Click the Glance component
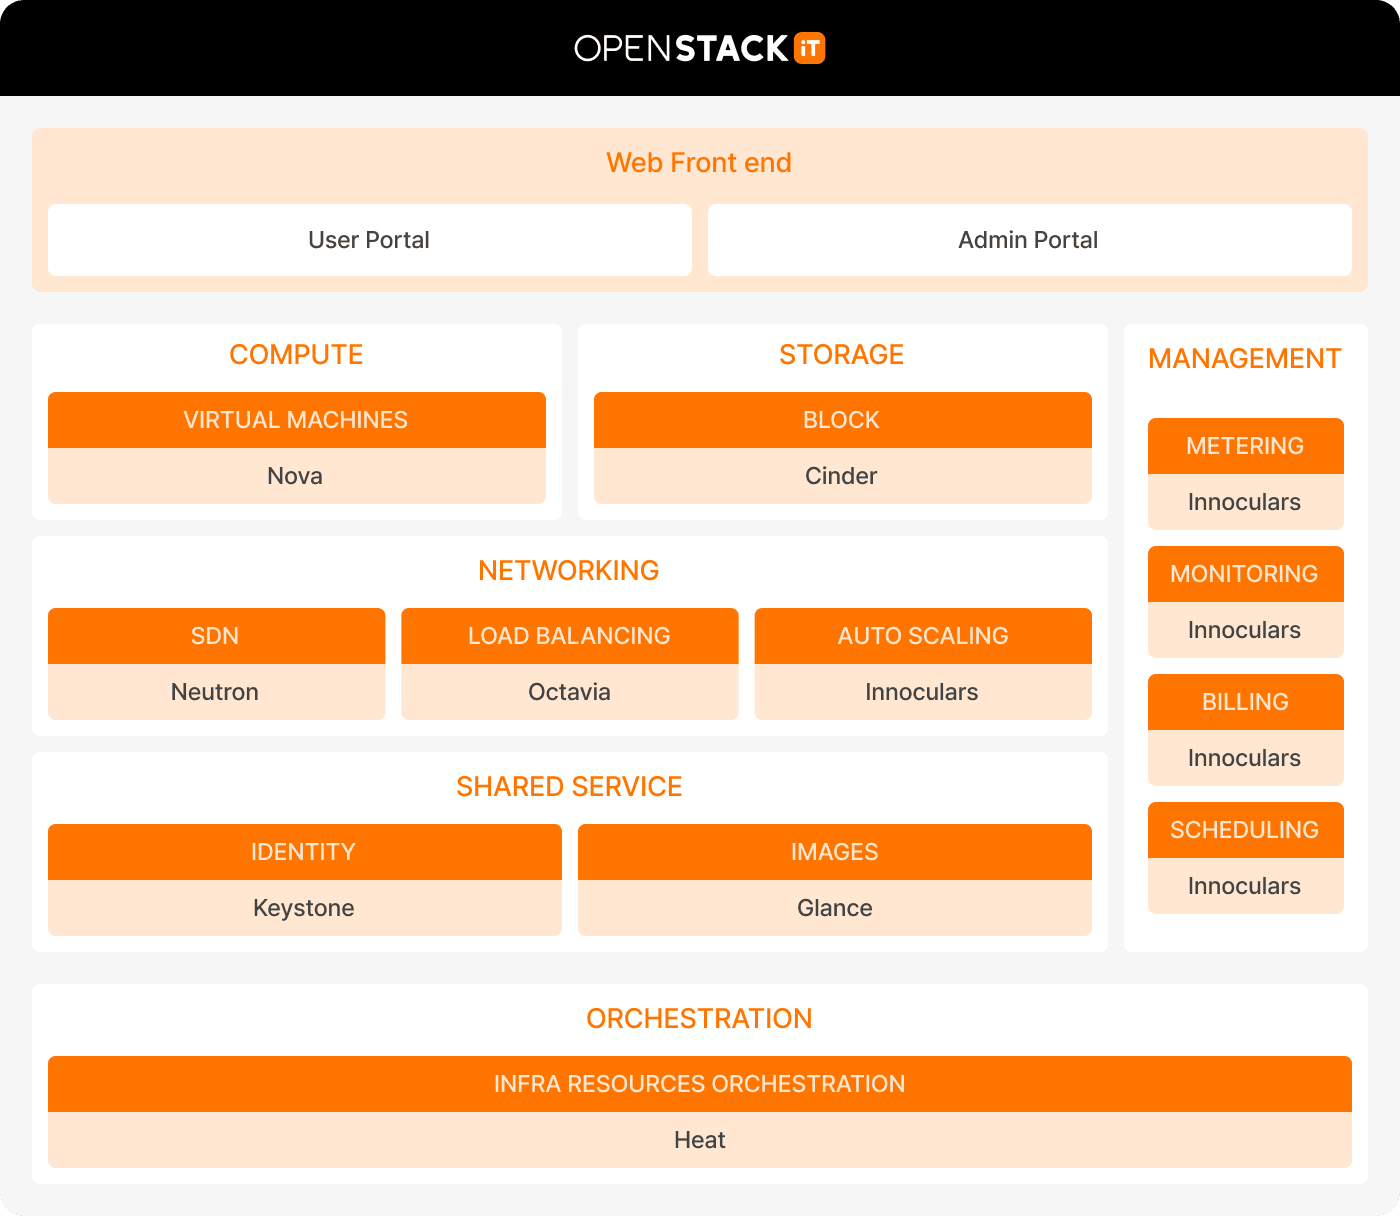The width and height of the screenshot is (1400, 1216). (834, 908)
